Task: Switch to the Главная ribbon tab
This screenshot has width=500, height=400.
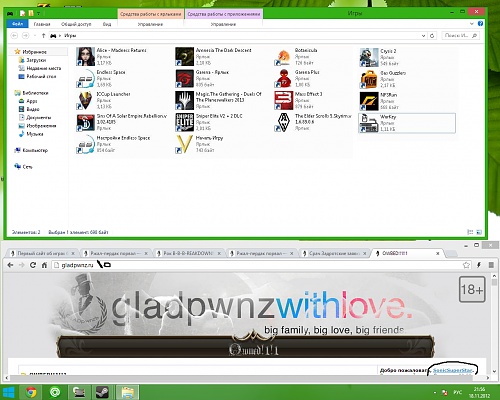Action: click(42, 24)
